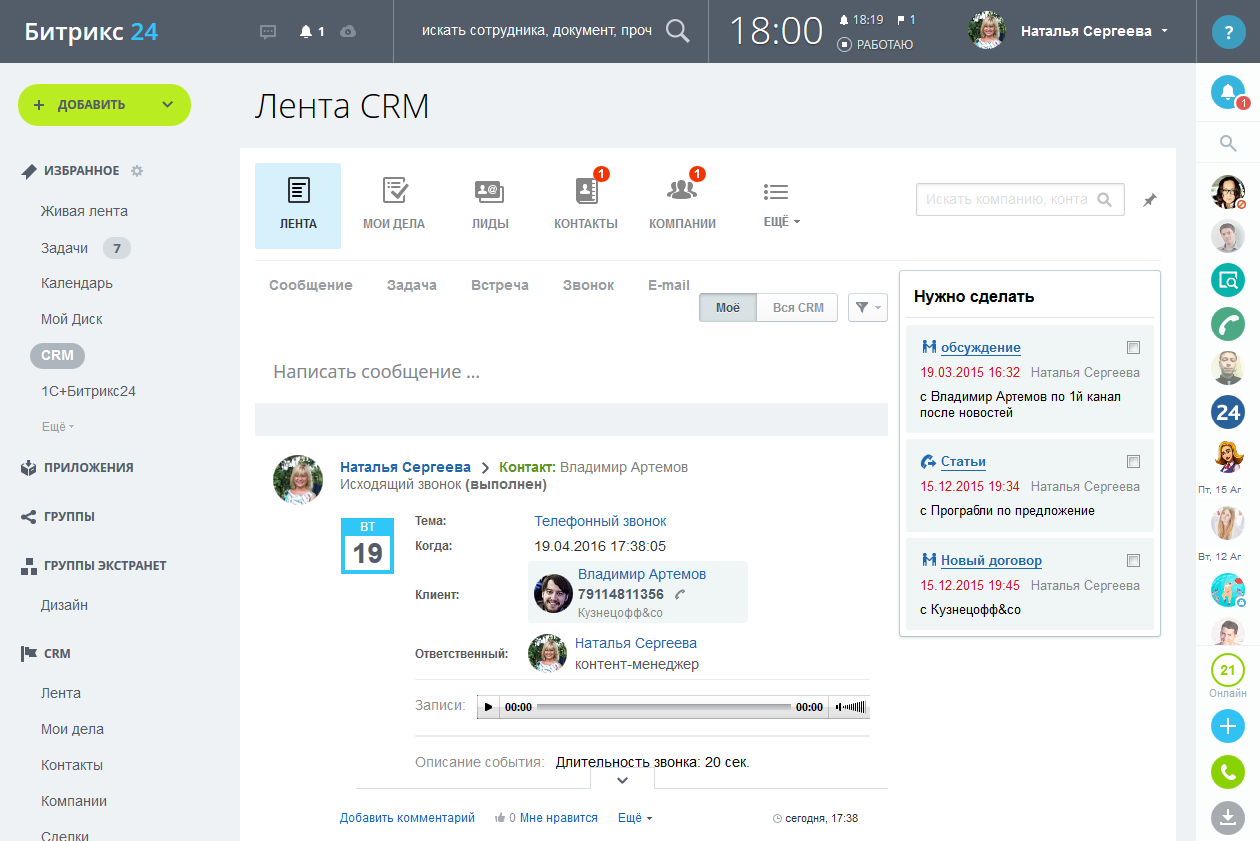1260x841 pixels.
Task: Open the обсуждение task link
Action: (981, 348)
